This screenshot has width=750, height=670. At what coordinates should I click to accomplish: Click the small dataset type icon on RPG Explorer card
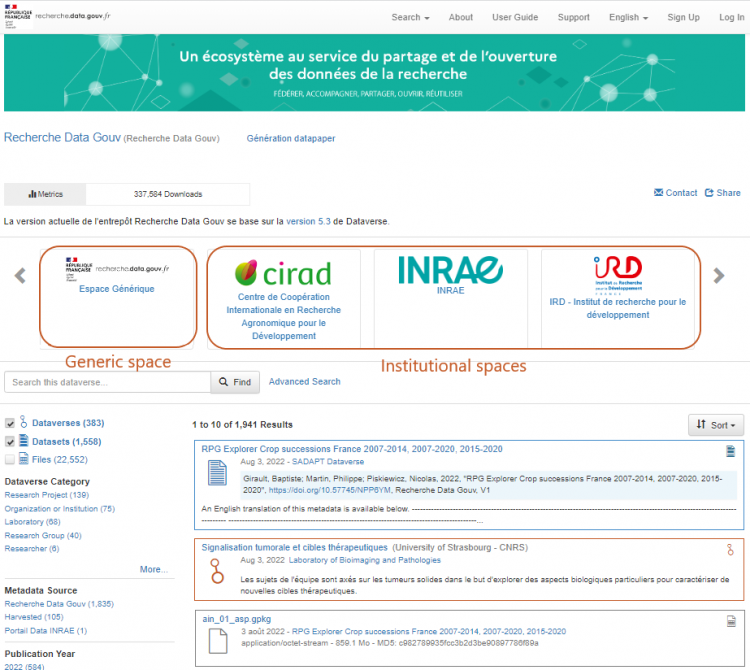[730, 451]
